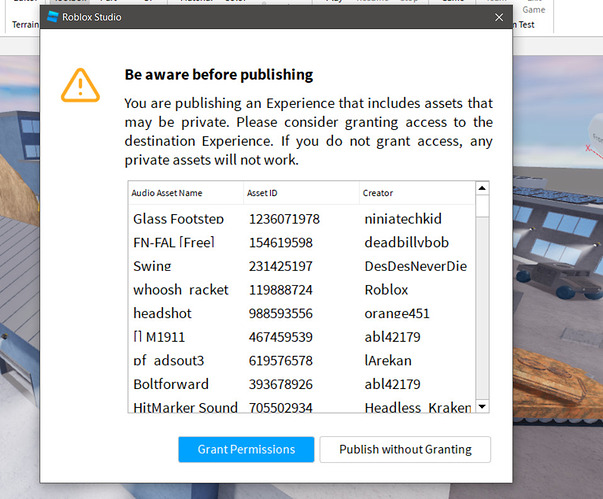
Task: Select the pf adsout3 asset name
Action: (169, 361)
